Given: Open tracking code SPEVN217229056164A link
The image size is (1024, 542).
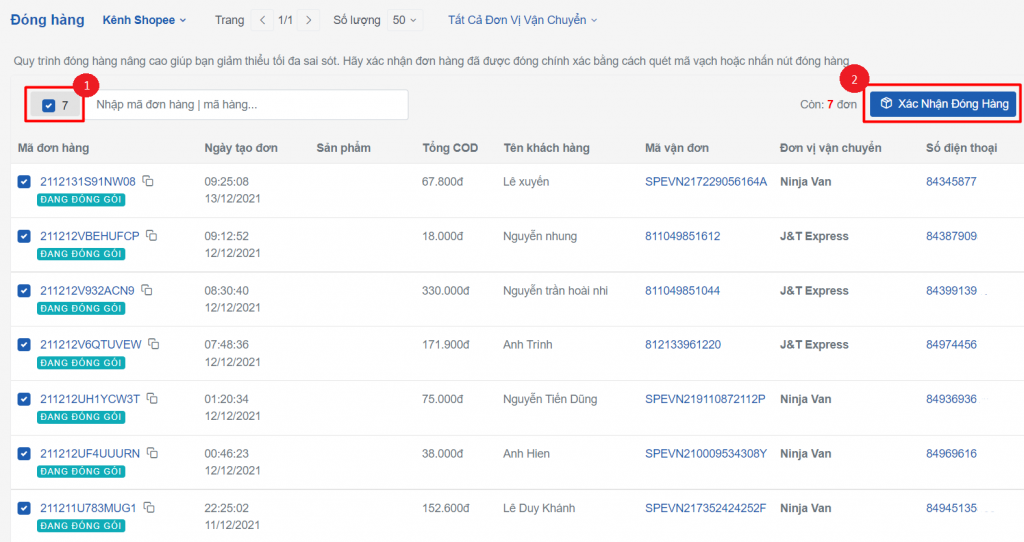Looking at the screenshot, I should coord(706,182).
